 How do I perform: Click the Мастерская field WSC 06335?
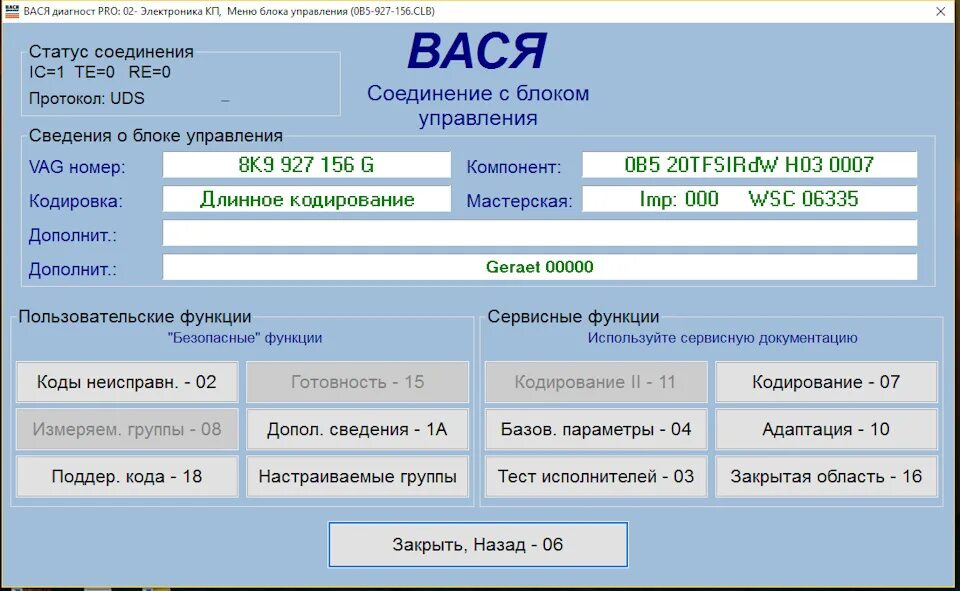tap(749, 199)
